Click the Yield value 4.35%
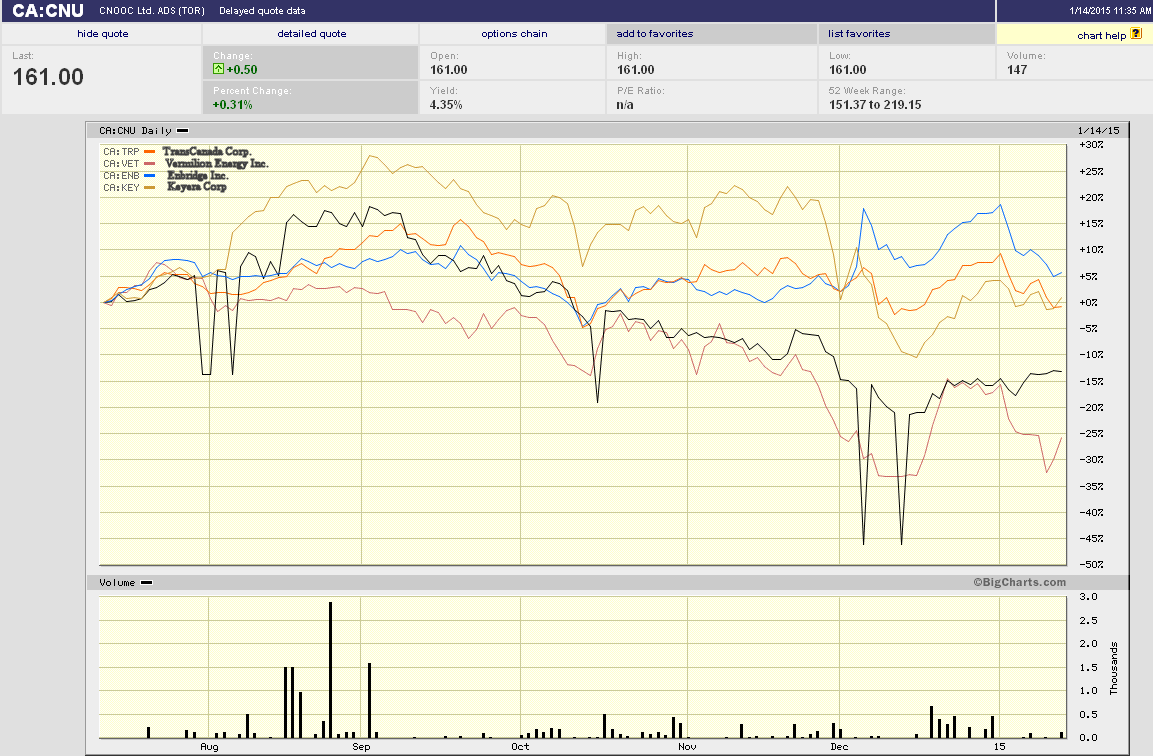The height and width of the screenshot is (756, 1153). [x=446, y=104]
